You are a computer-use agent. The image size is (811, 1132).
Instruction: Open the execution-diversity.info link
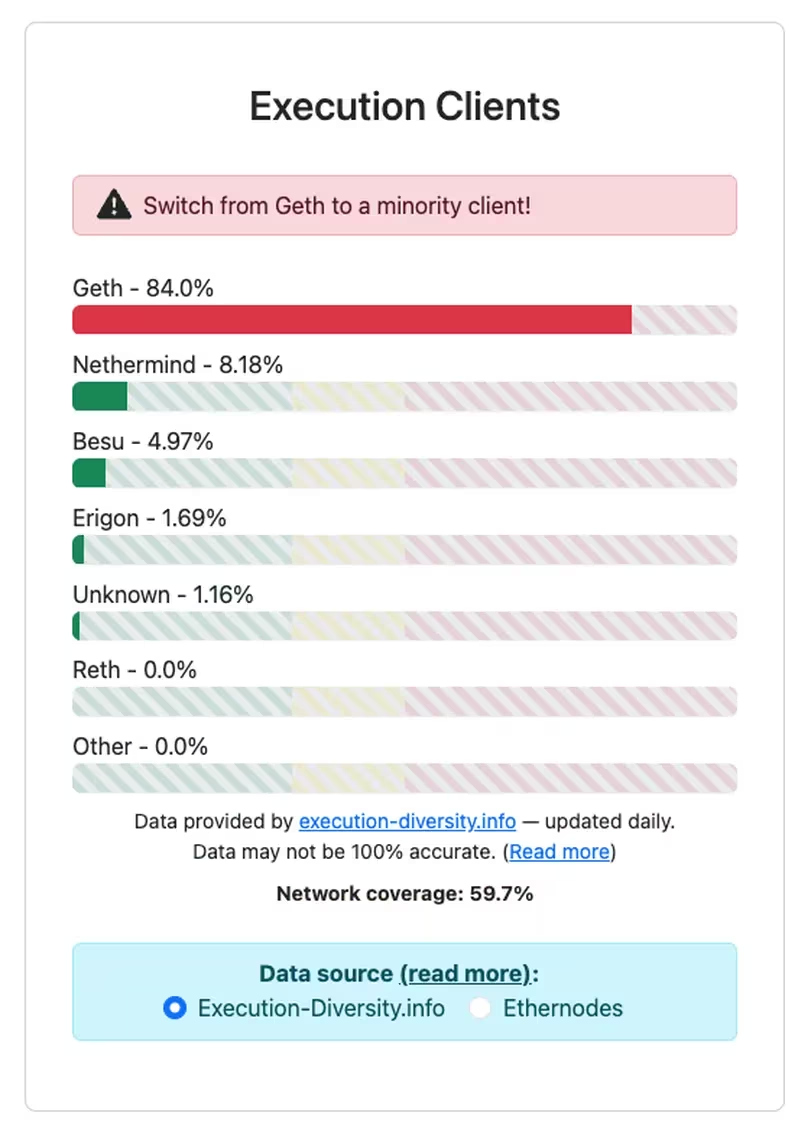click(x=407, y=822)
